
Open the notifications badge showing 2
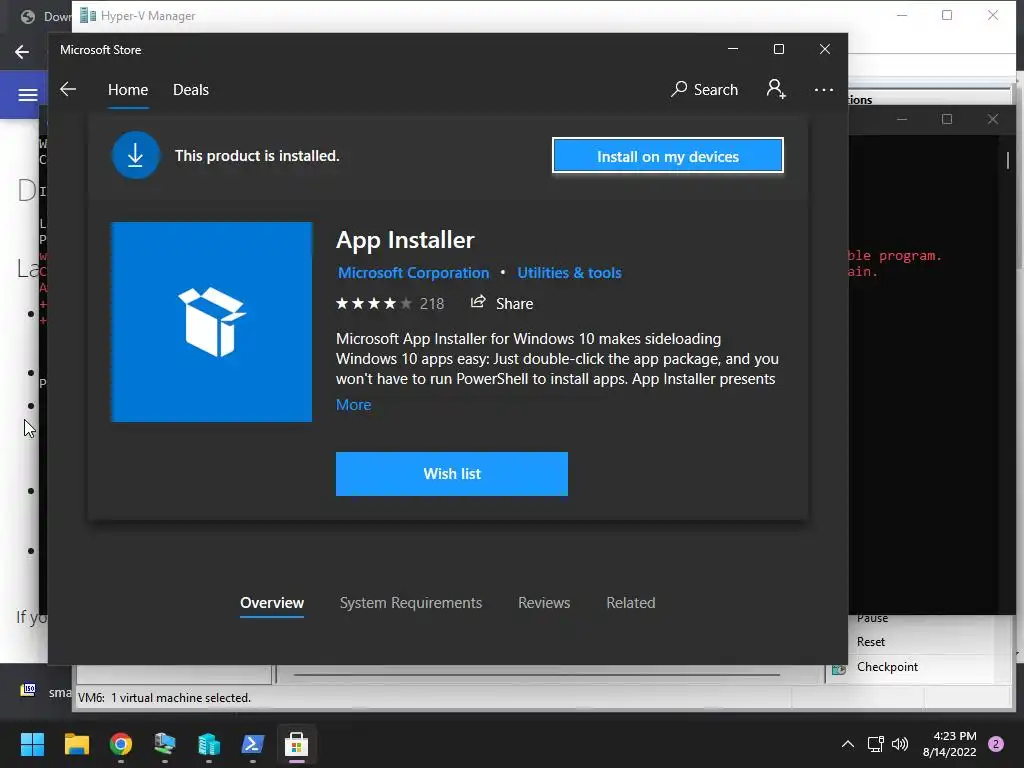click(996, 744)
